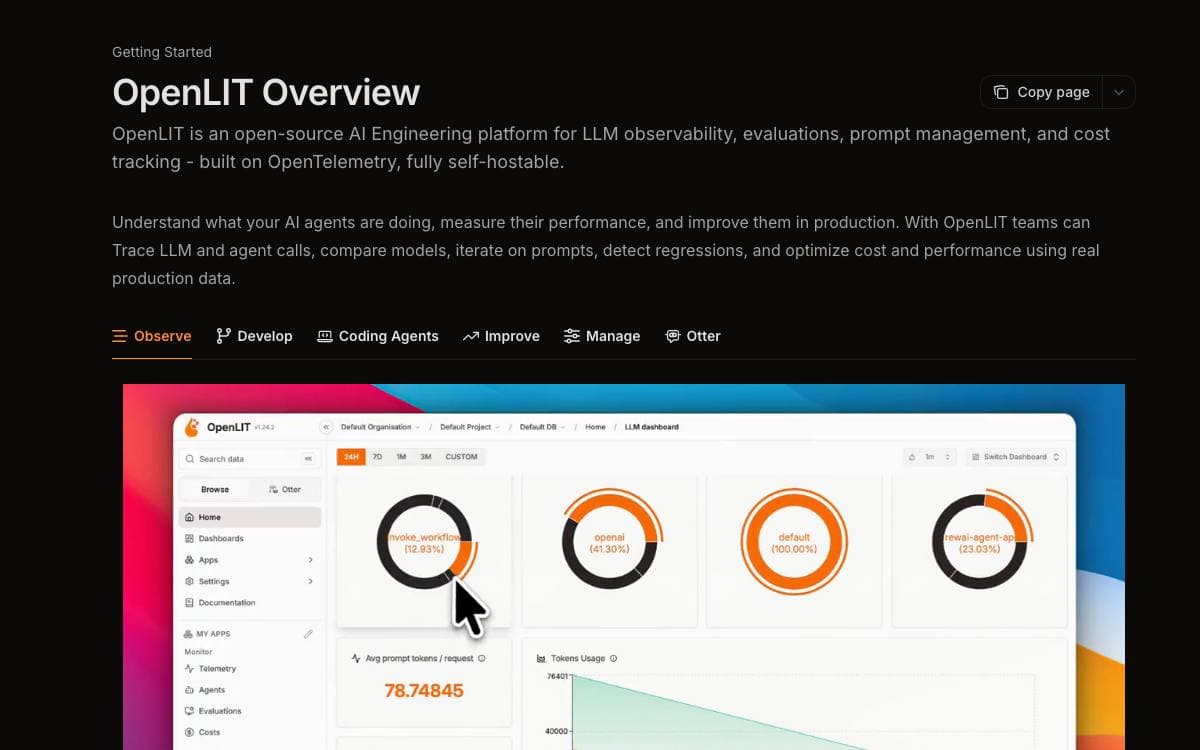
Task: Click the OpenLIT Overview heading
Action: pos(266,92)
